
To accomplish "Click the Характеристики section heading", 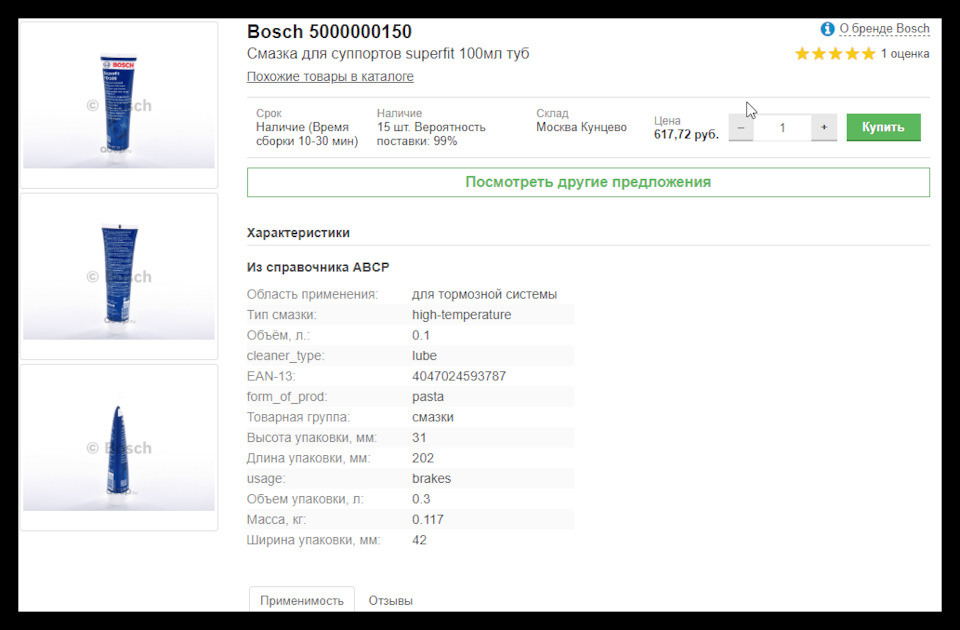I will tap(298, 233).
